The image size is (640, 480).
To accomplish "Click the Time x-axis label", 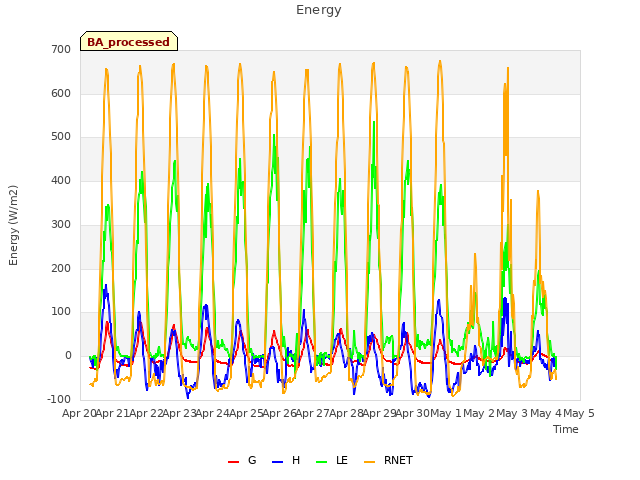I will [566, 429].
